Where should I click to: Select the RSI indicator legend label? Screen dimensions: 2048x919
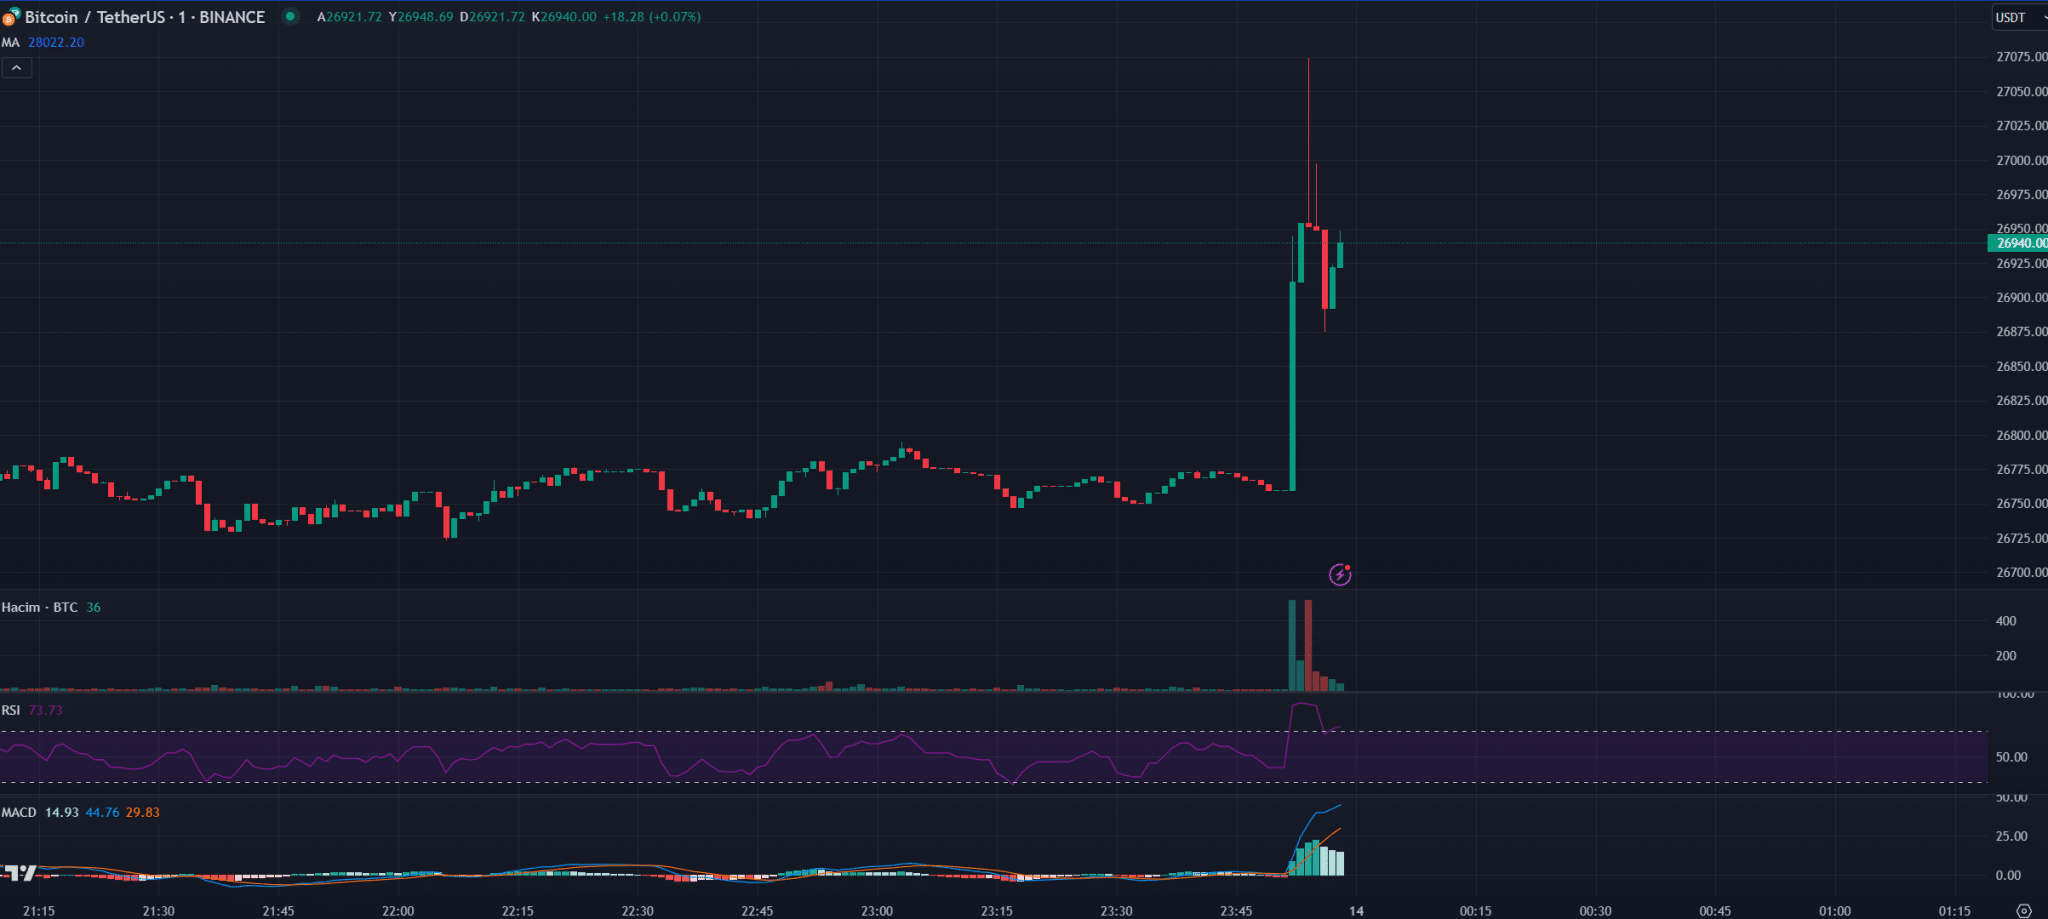click(11, 710)
